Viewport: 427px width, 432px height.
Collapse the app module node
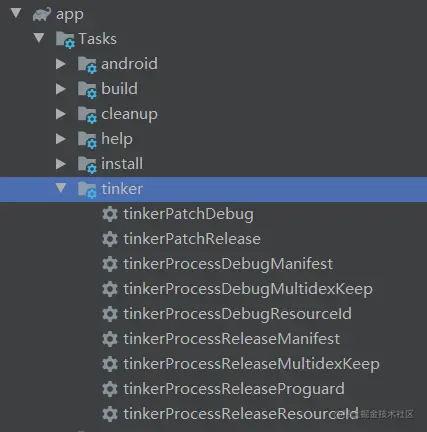(x=16, y=13)
